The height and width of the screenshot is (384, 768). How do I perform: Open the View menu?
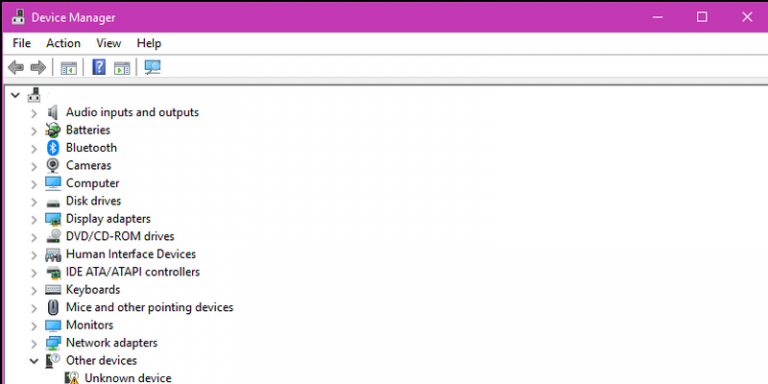[x=108, y=43]
